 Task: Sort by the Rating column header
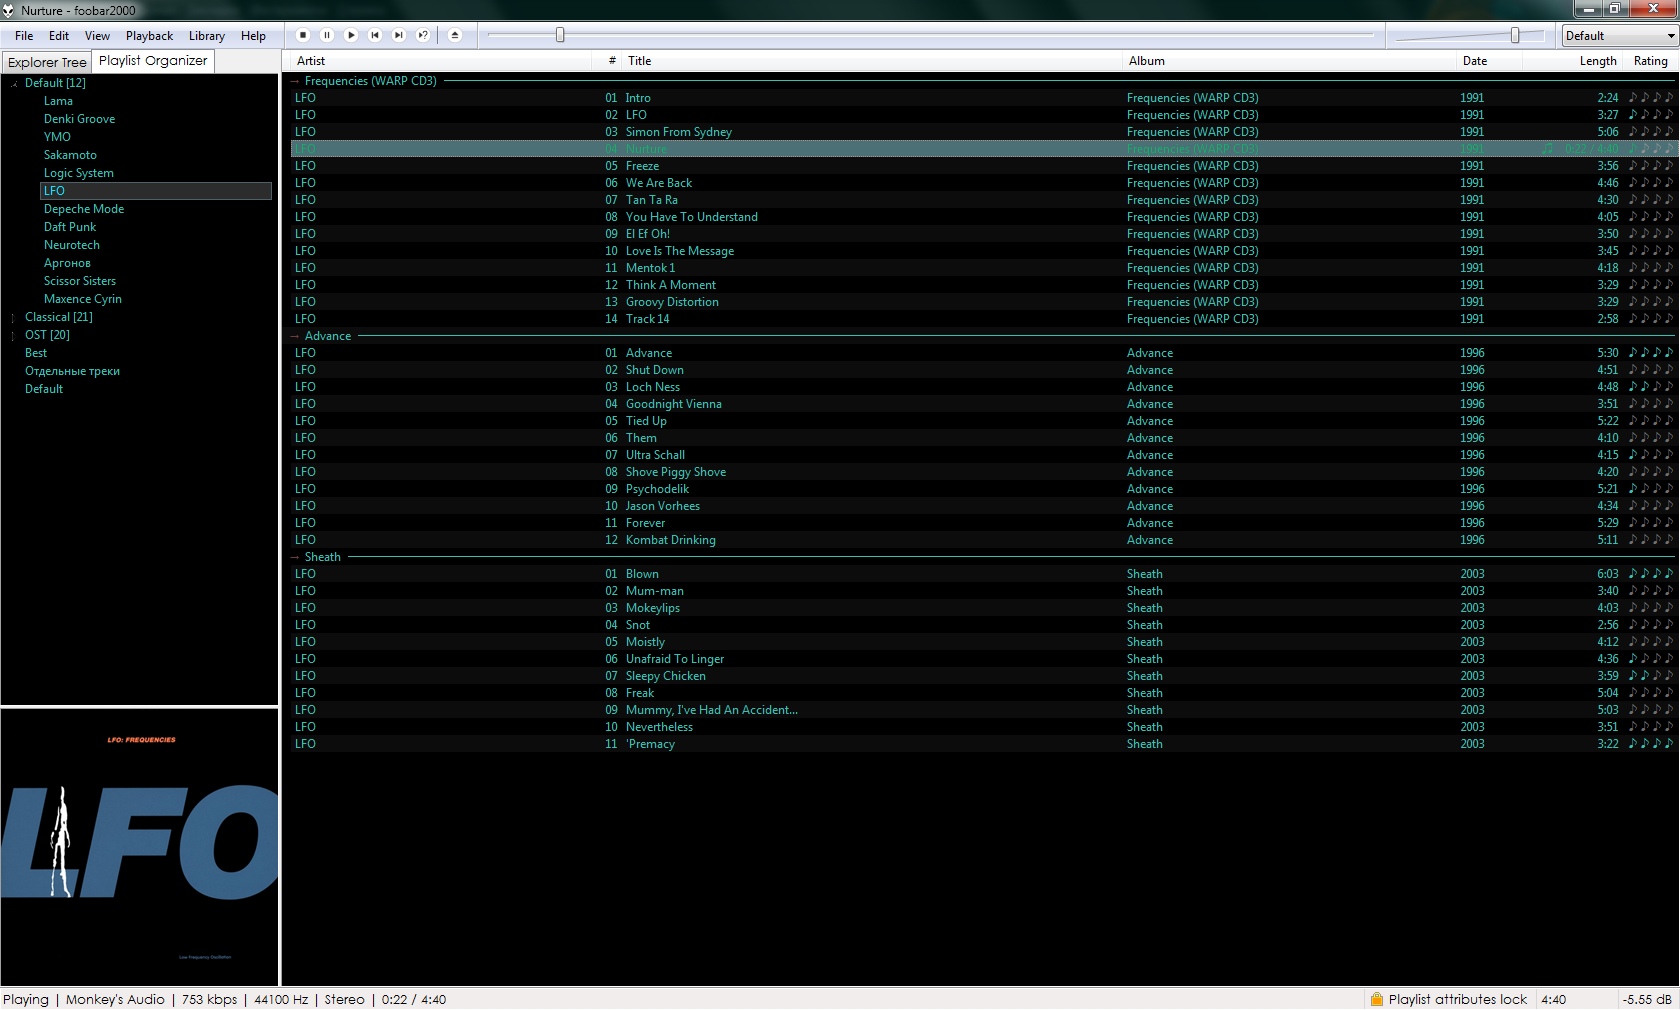(x=1650, y=61)
